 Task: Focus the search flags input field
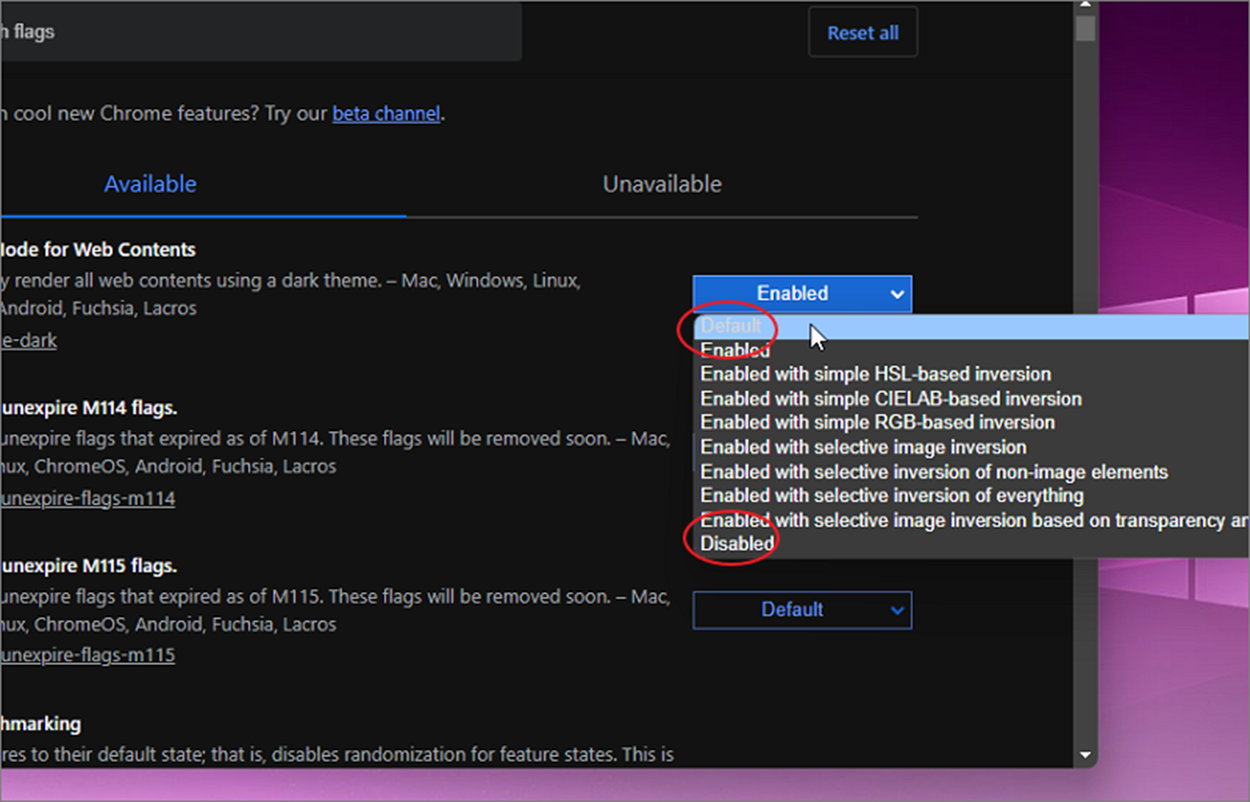point(260,32)
